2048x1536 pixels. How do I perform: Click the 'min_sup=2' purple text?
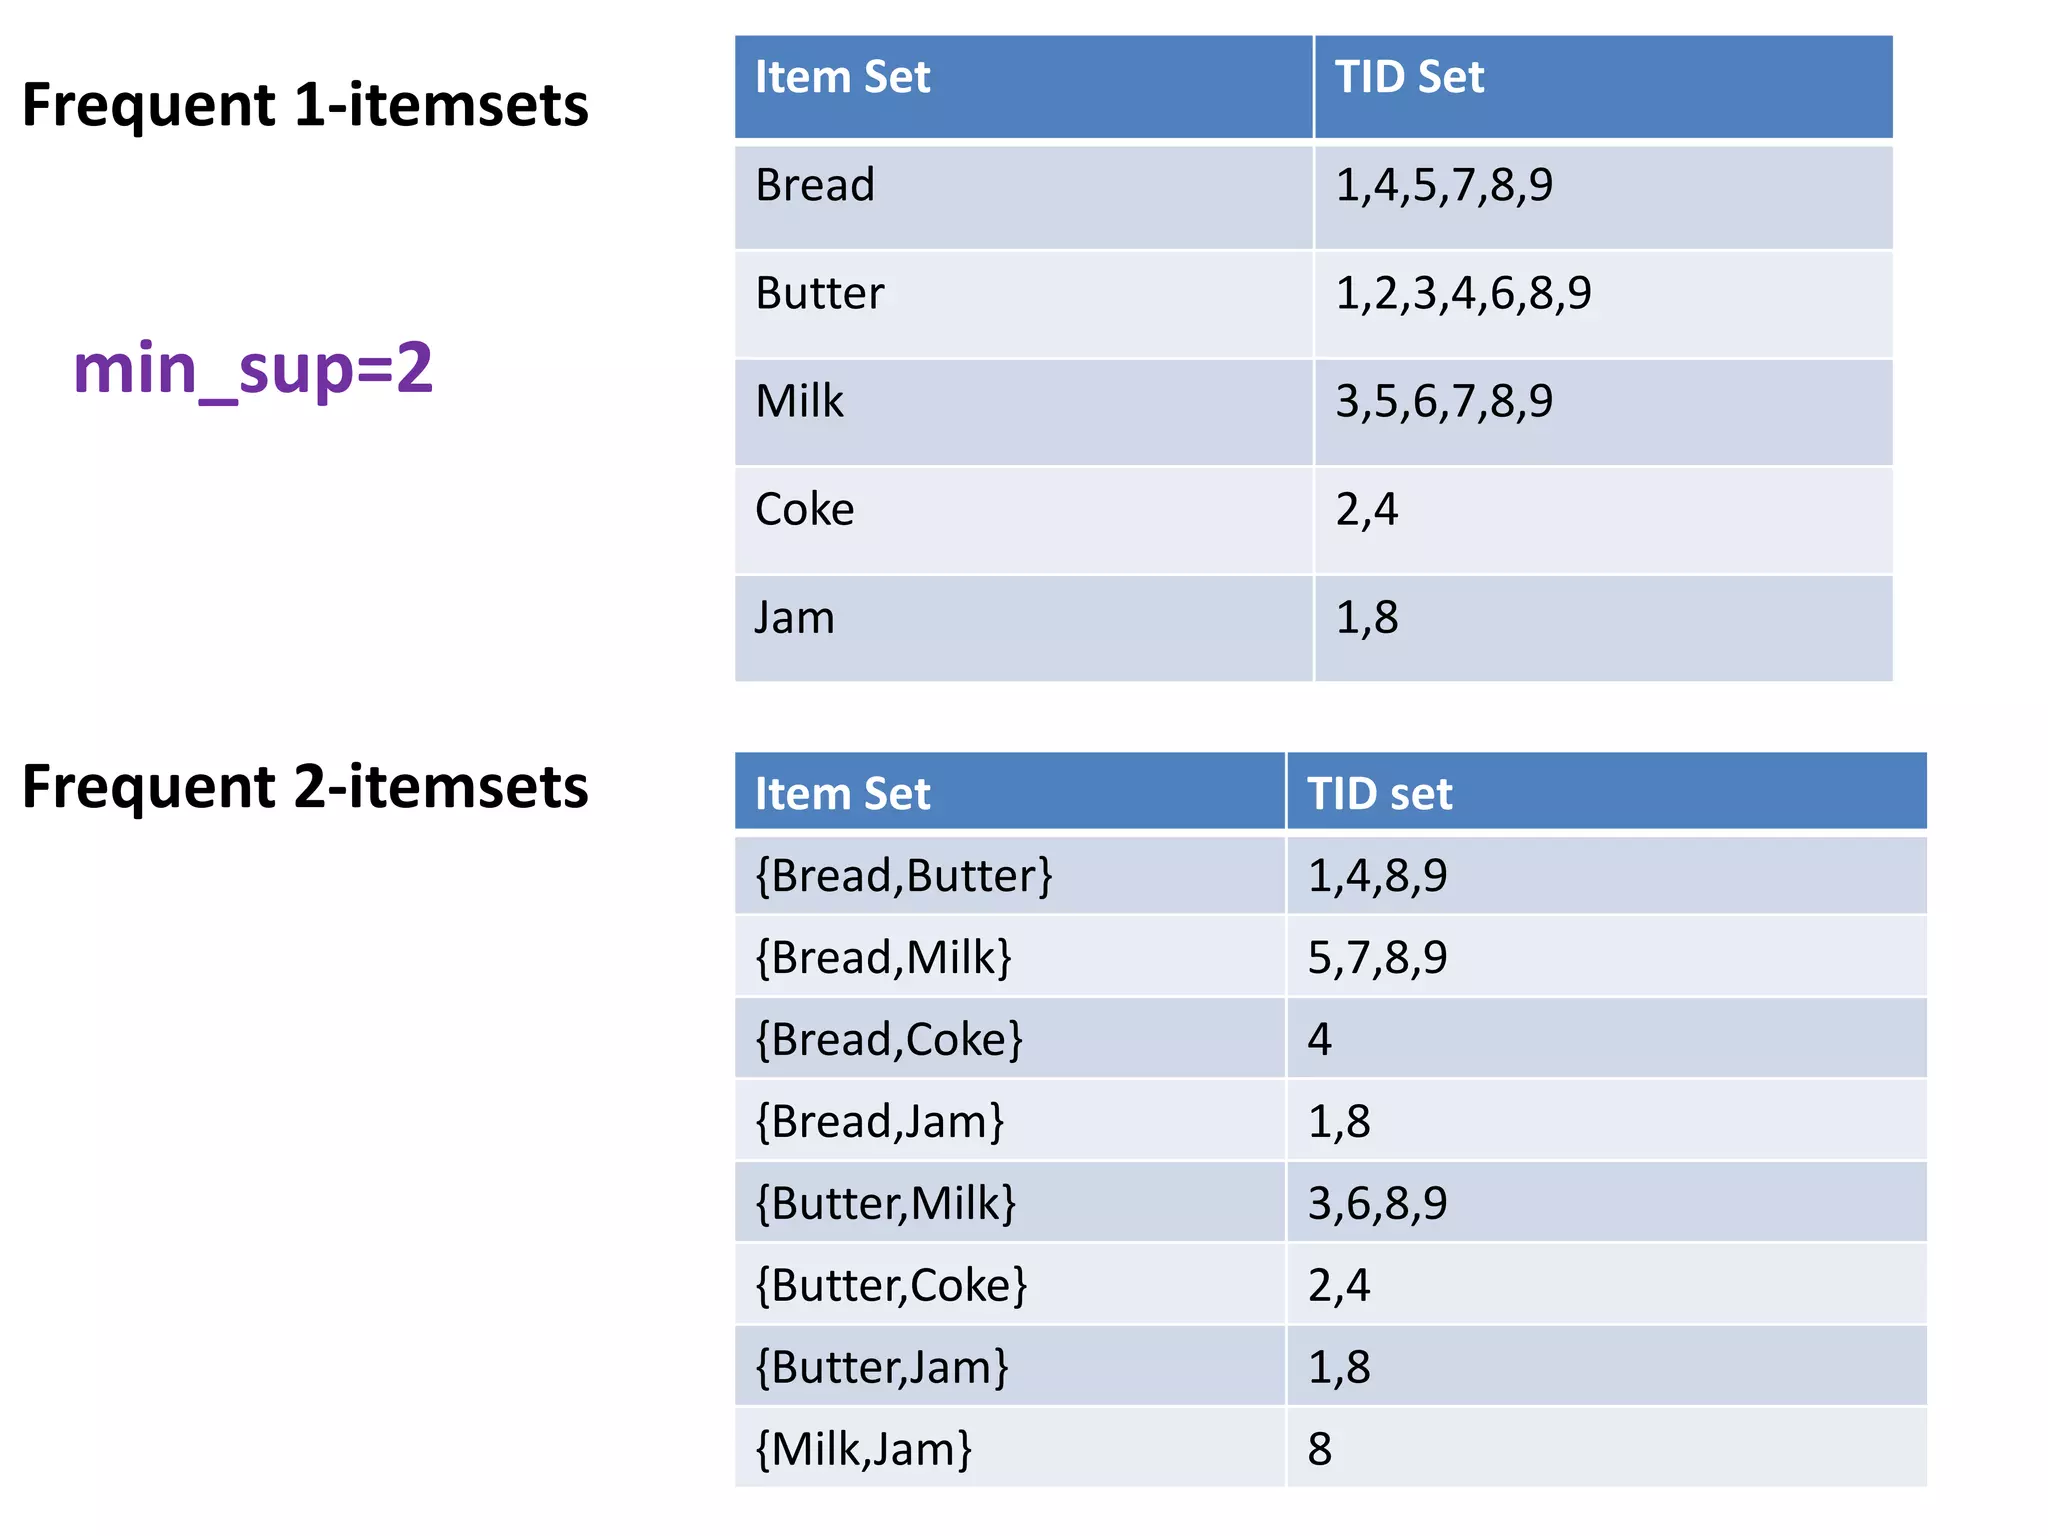(x=253, y=369)
